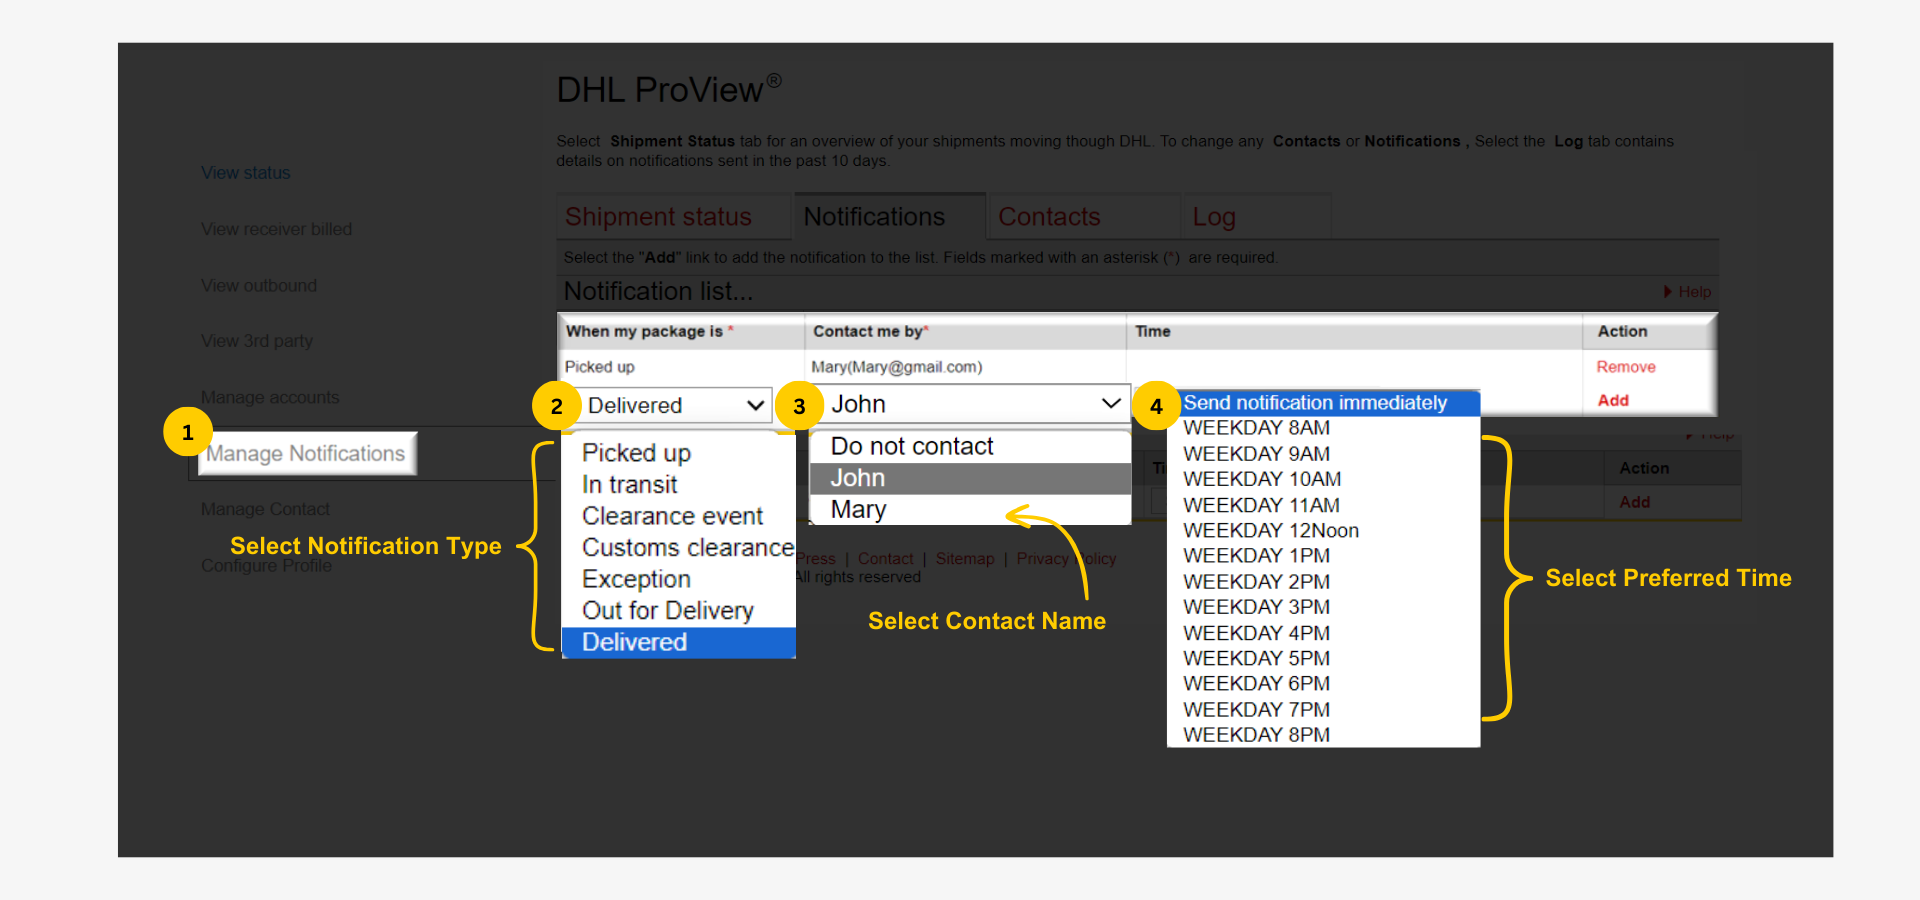Open Manage accounts in sidebar
Screen dimensions: 1920x900
click(270, 397)
